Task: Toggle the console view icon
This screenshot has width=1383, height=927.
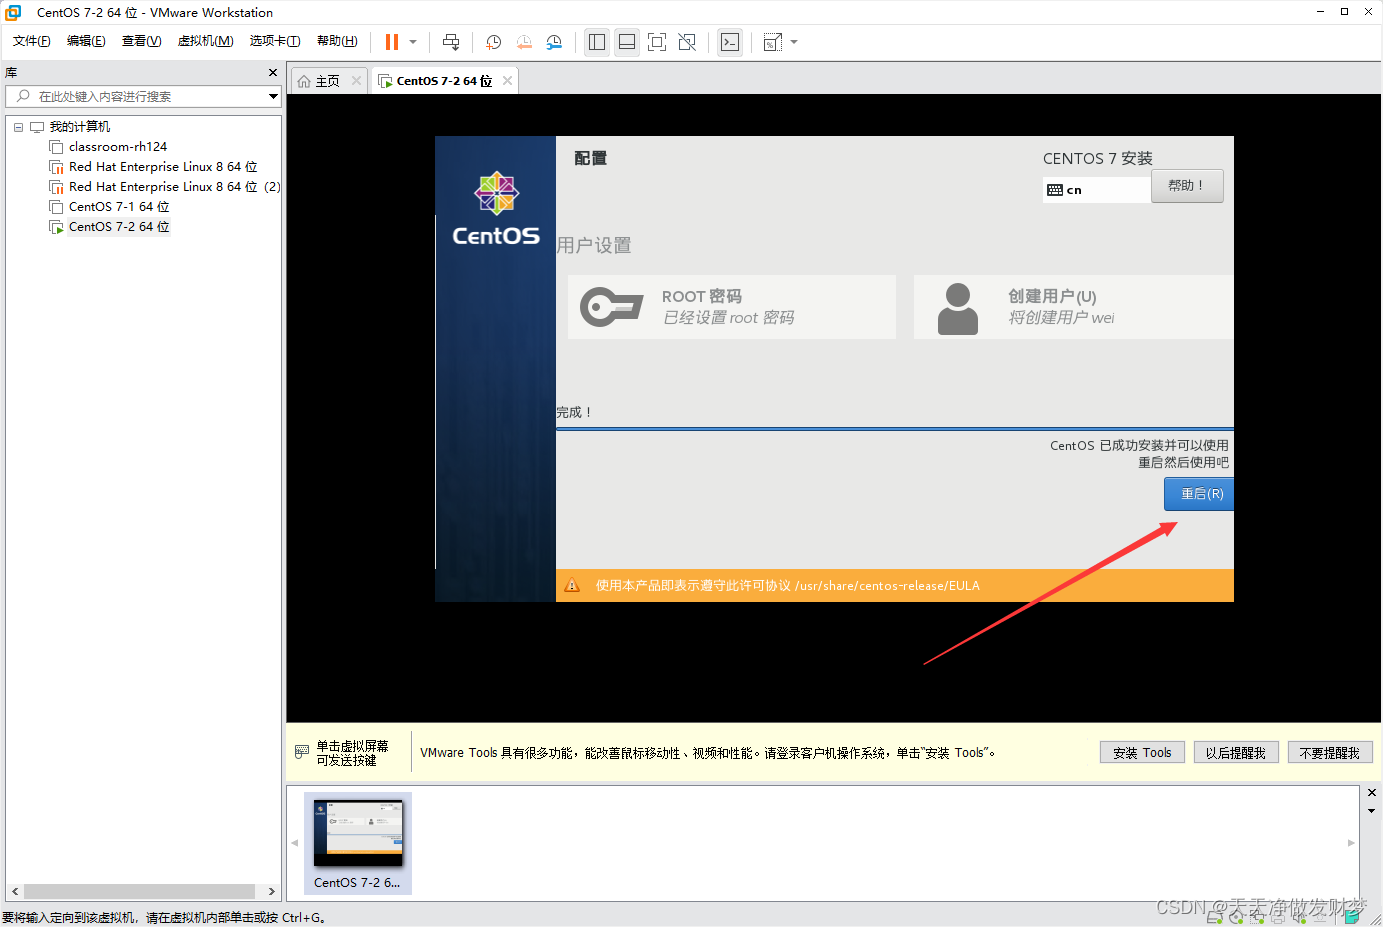Action: point(730,42)
